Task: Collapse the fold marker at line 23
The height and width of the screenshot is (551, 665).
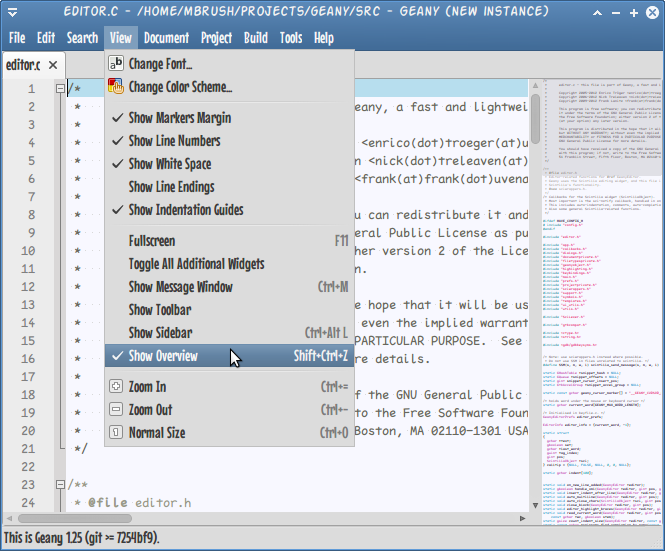Action: click(x=60, y=484)
